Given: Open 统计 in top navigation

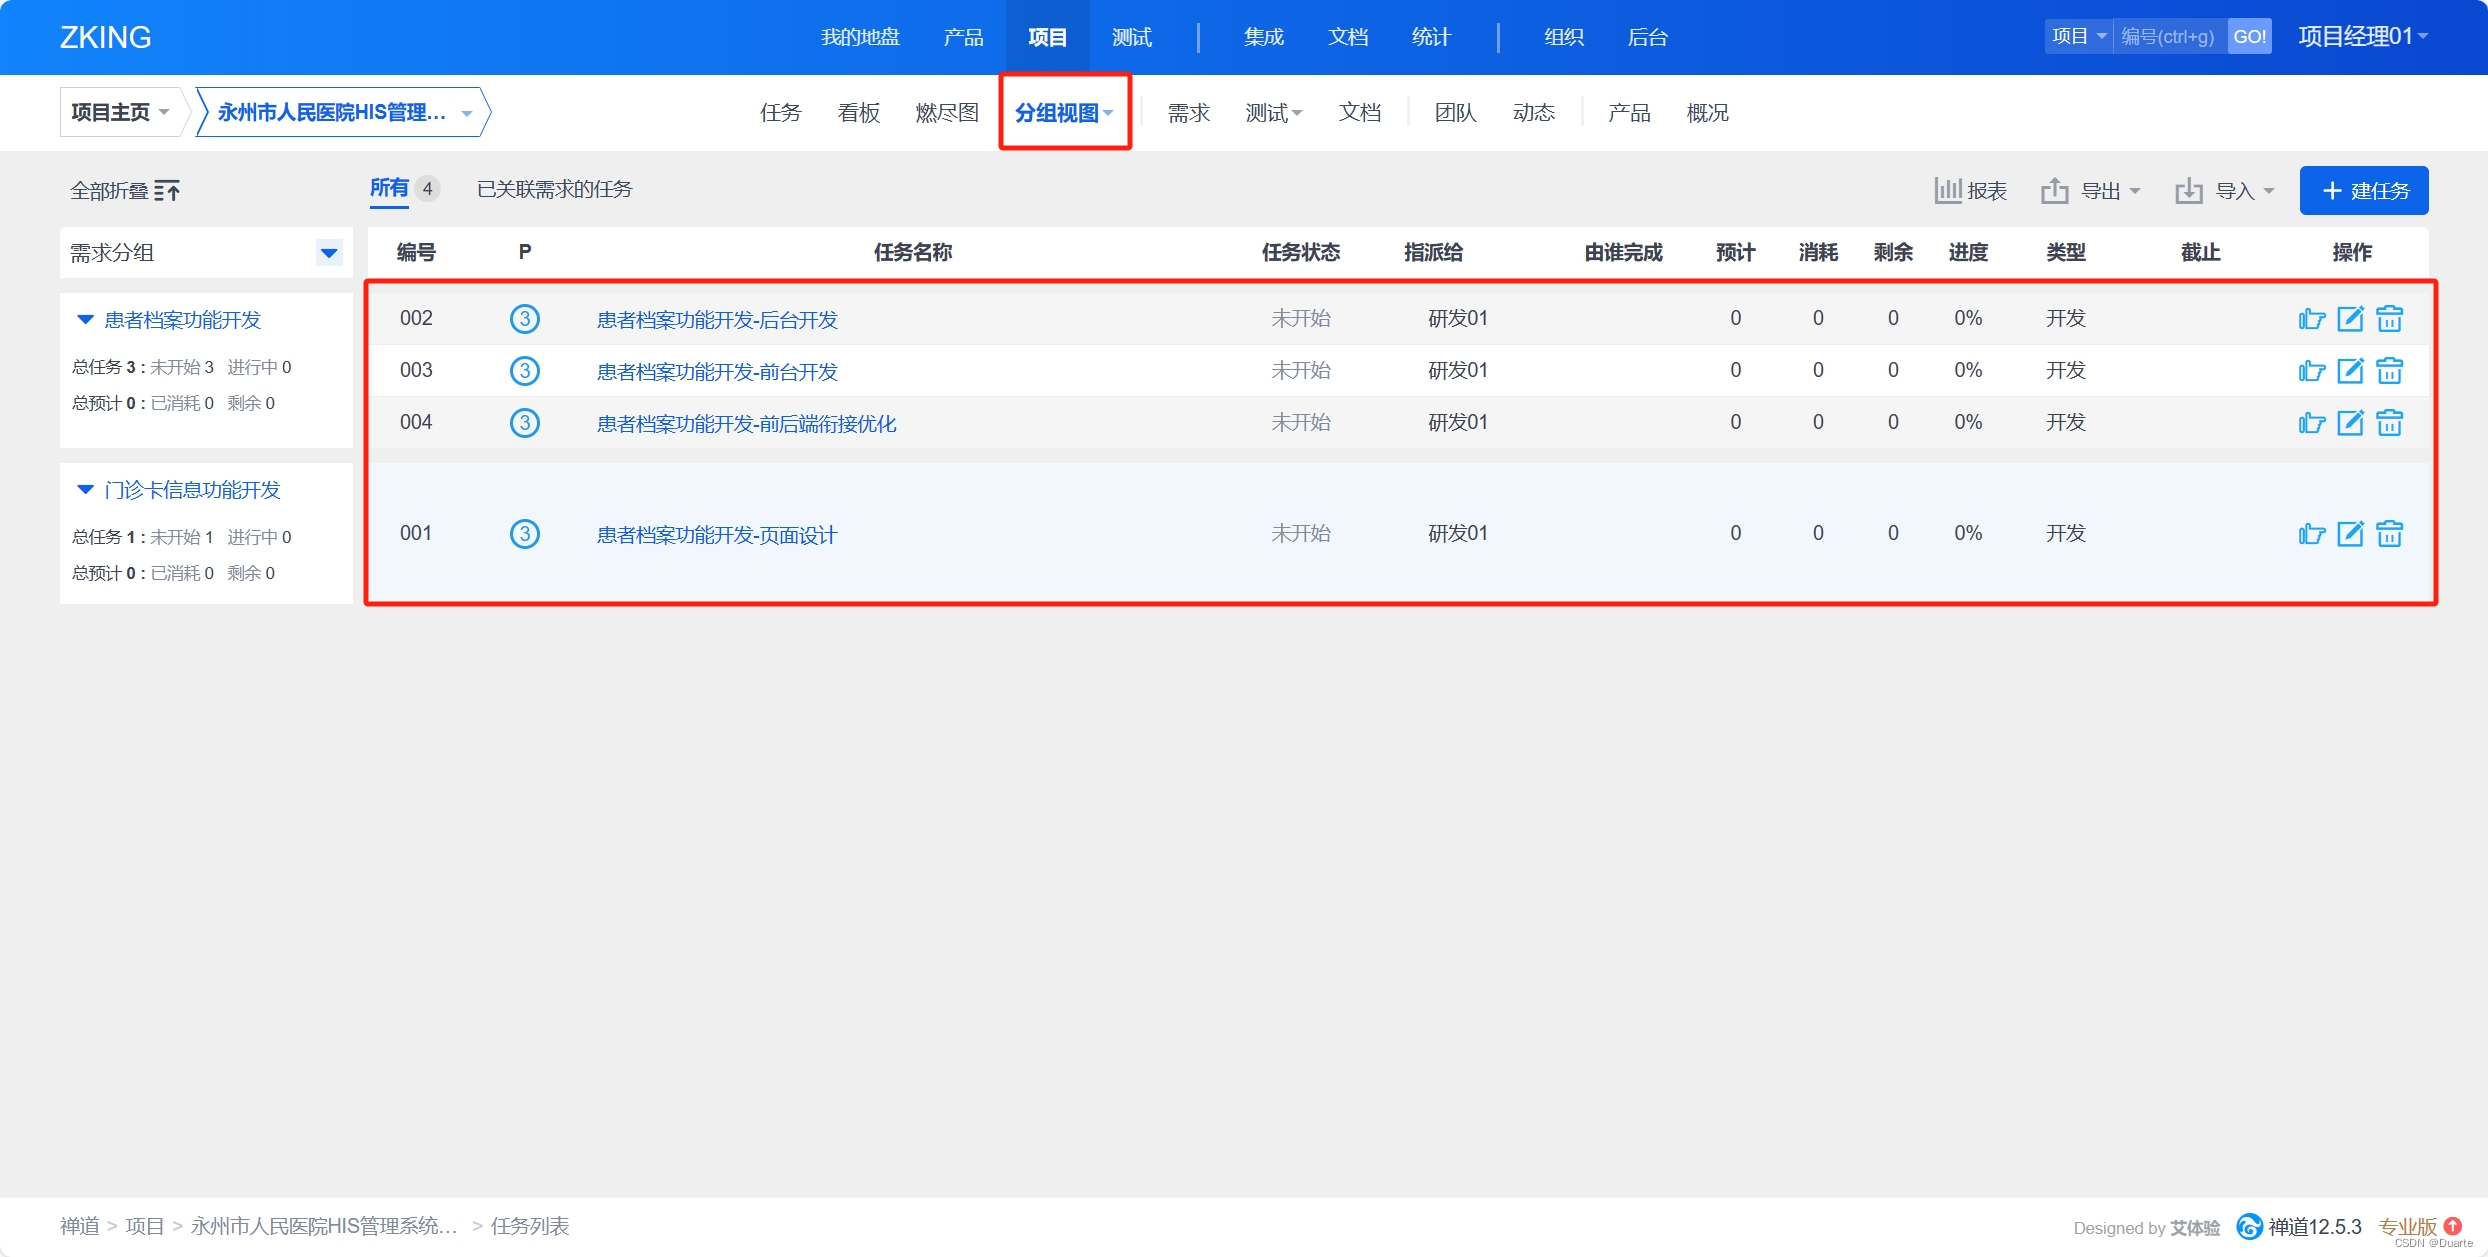Looking at the screenshot, I should [1432, 37].
